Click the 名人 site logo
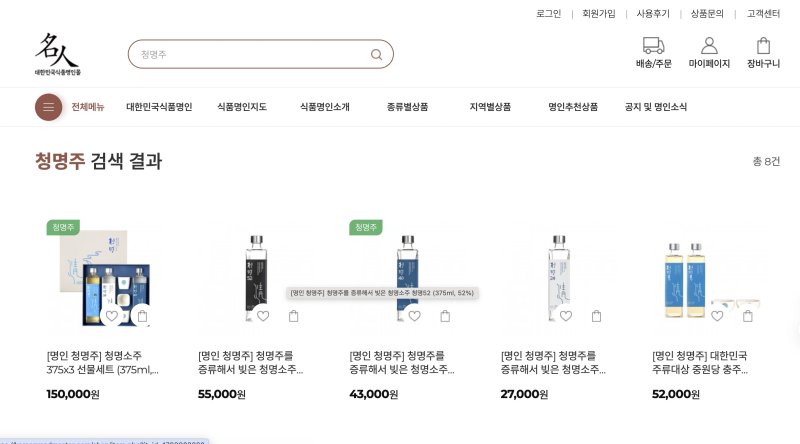This screenshot has height=444, width=800. pyautogui.click(x=57, y=54)
